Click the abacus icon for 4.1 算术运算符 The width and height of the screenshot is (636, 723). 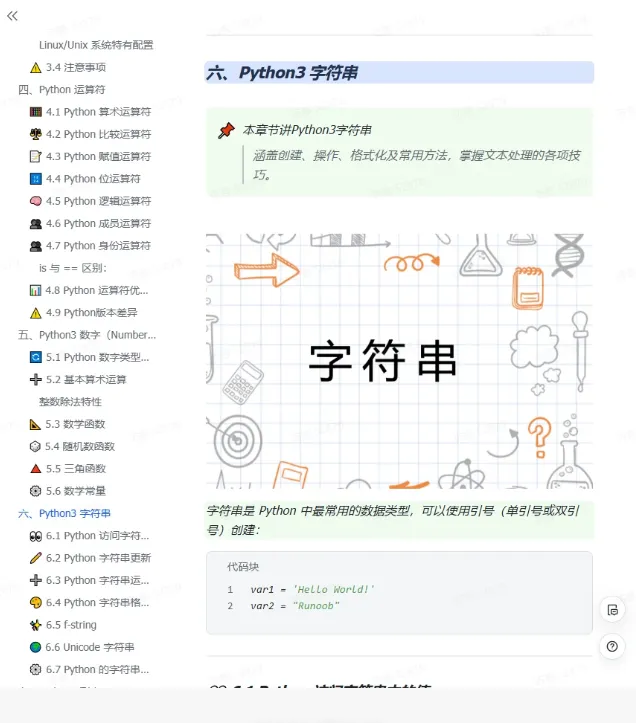tap(36, 112)
